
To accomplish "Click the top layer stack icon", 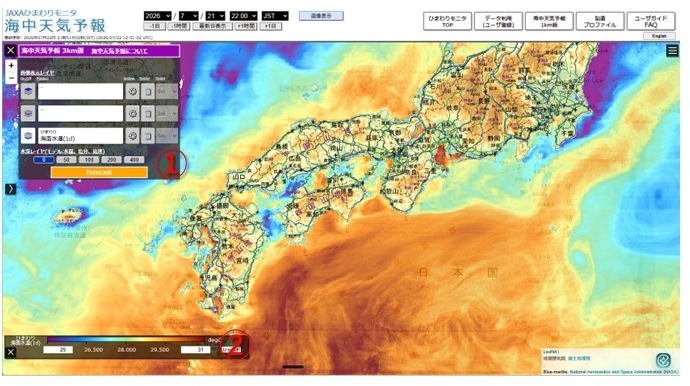I will (x=28, y=92).
